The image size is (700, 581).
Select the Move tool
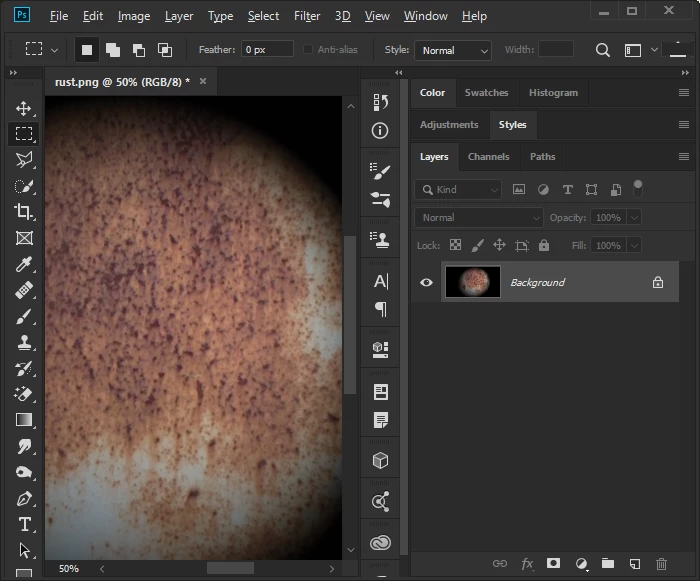(24, 108)
